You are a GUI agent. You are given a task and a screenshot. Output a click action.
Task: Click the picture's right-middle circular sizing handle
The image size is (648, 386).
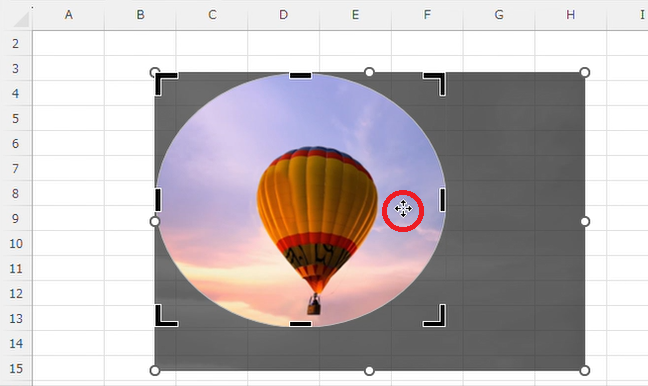point(584,222)
